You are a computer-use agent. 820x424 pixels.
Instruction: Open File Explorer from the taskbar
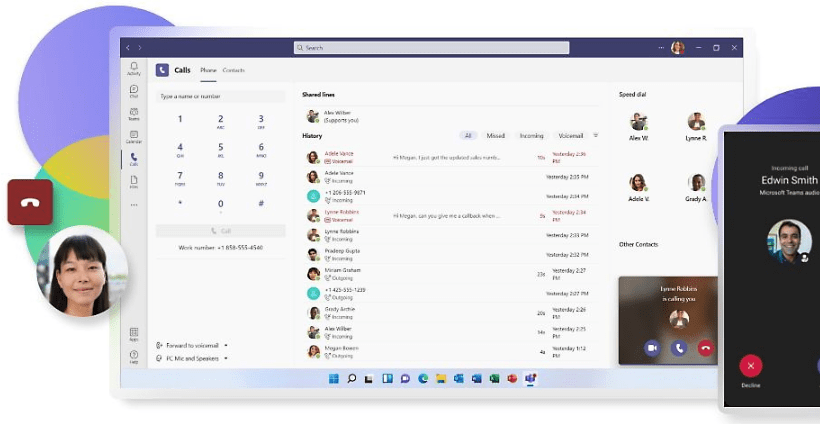coord(441,379)
